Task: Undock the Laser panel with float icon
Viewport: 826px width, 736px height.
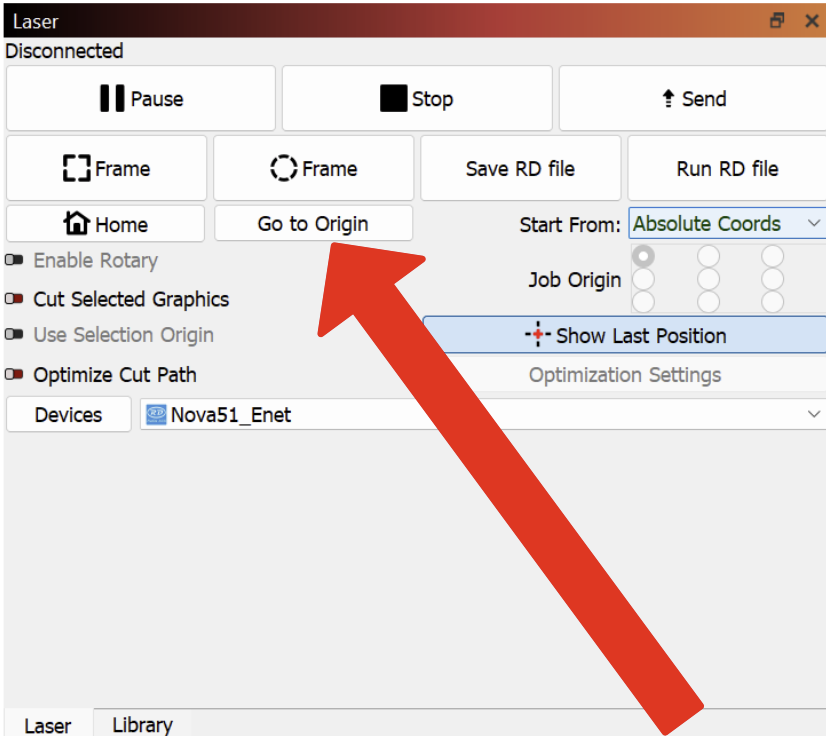Action: (777, 21)
